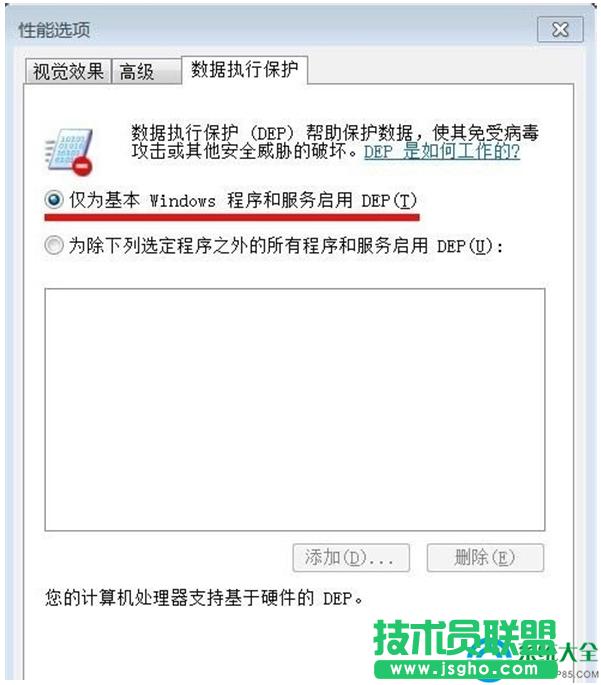Enable DEP for all programs except selected radio circle
The width and height of the screenshot is (601, 685).
point(54,245)
